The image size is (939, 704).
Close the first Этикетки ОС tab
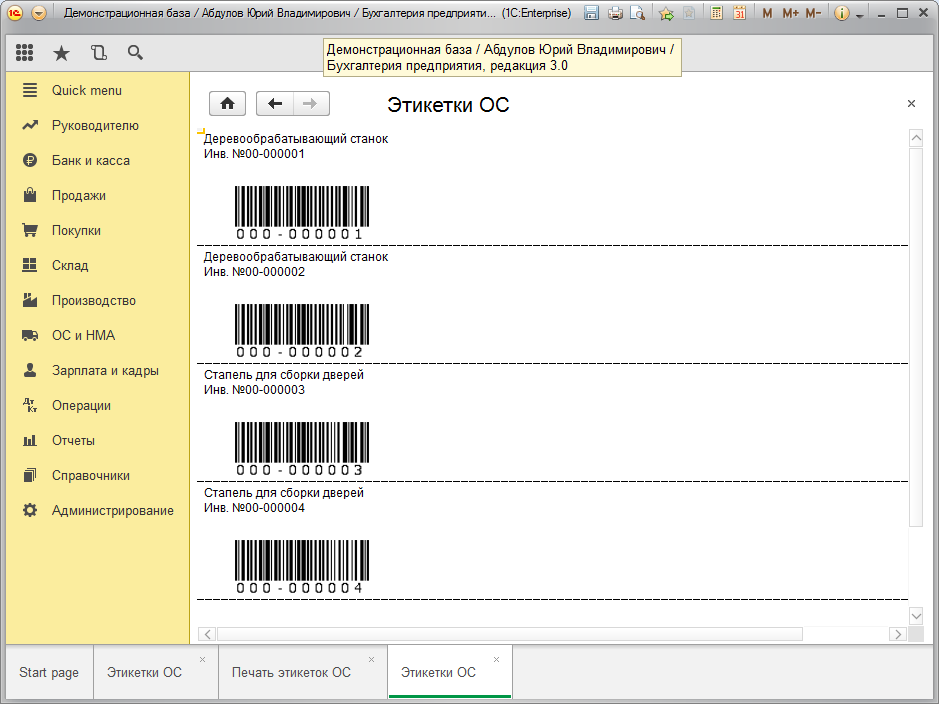coord(202,659)
